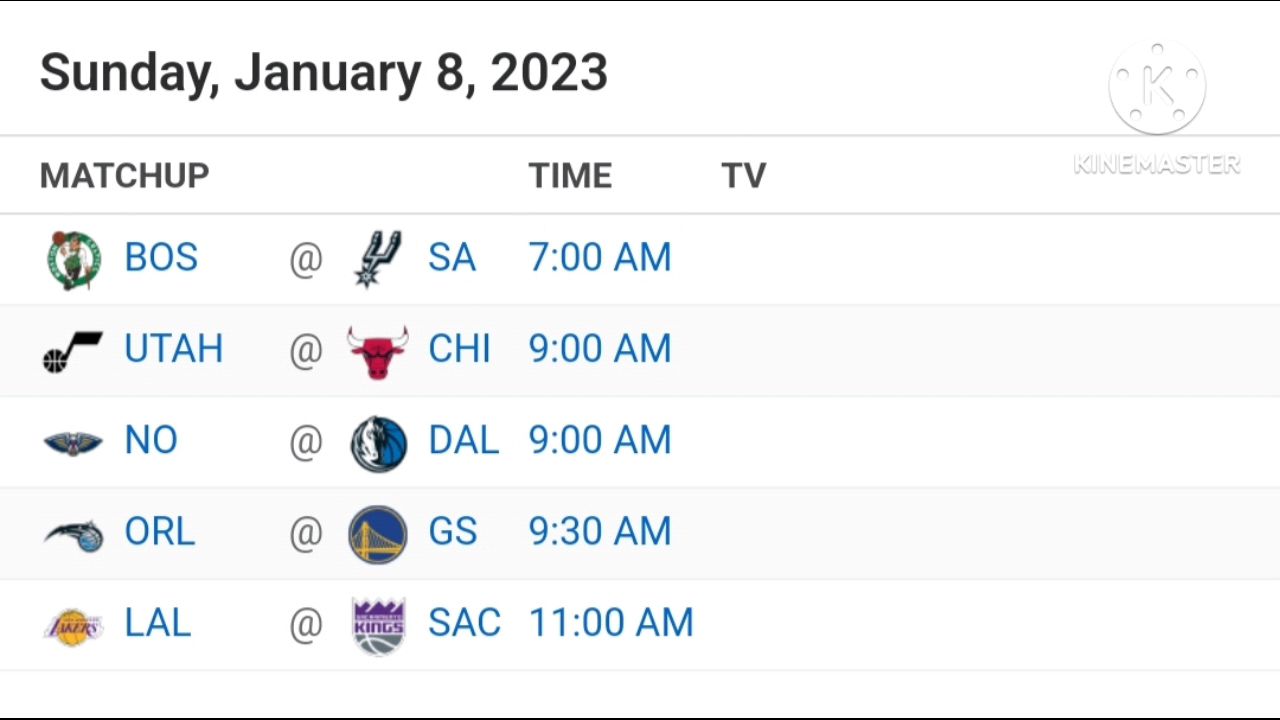Click the Boston Celtics team logo
This screenshot has width=1280, height=720.
pyautogui.click(x=74, y=260)
